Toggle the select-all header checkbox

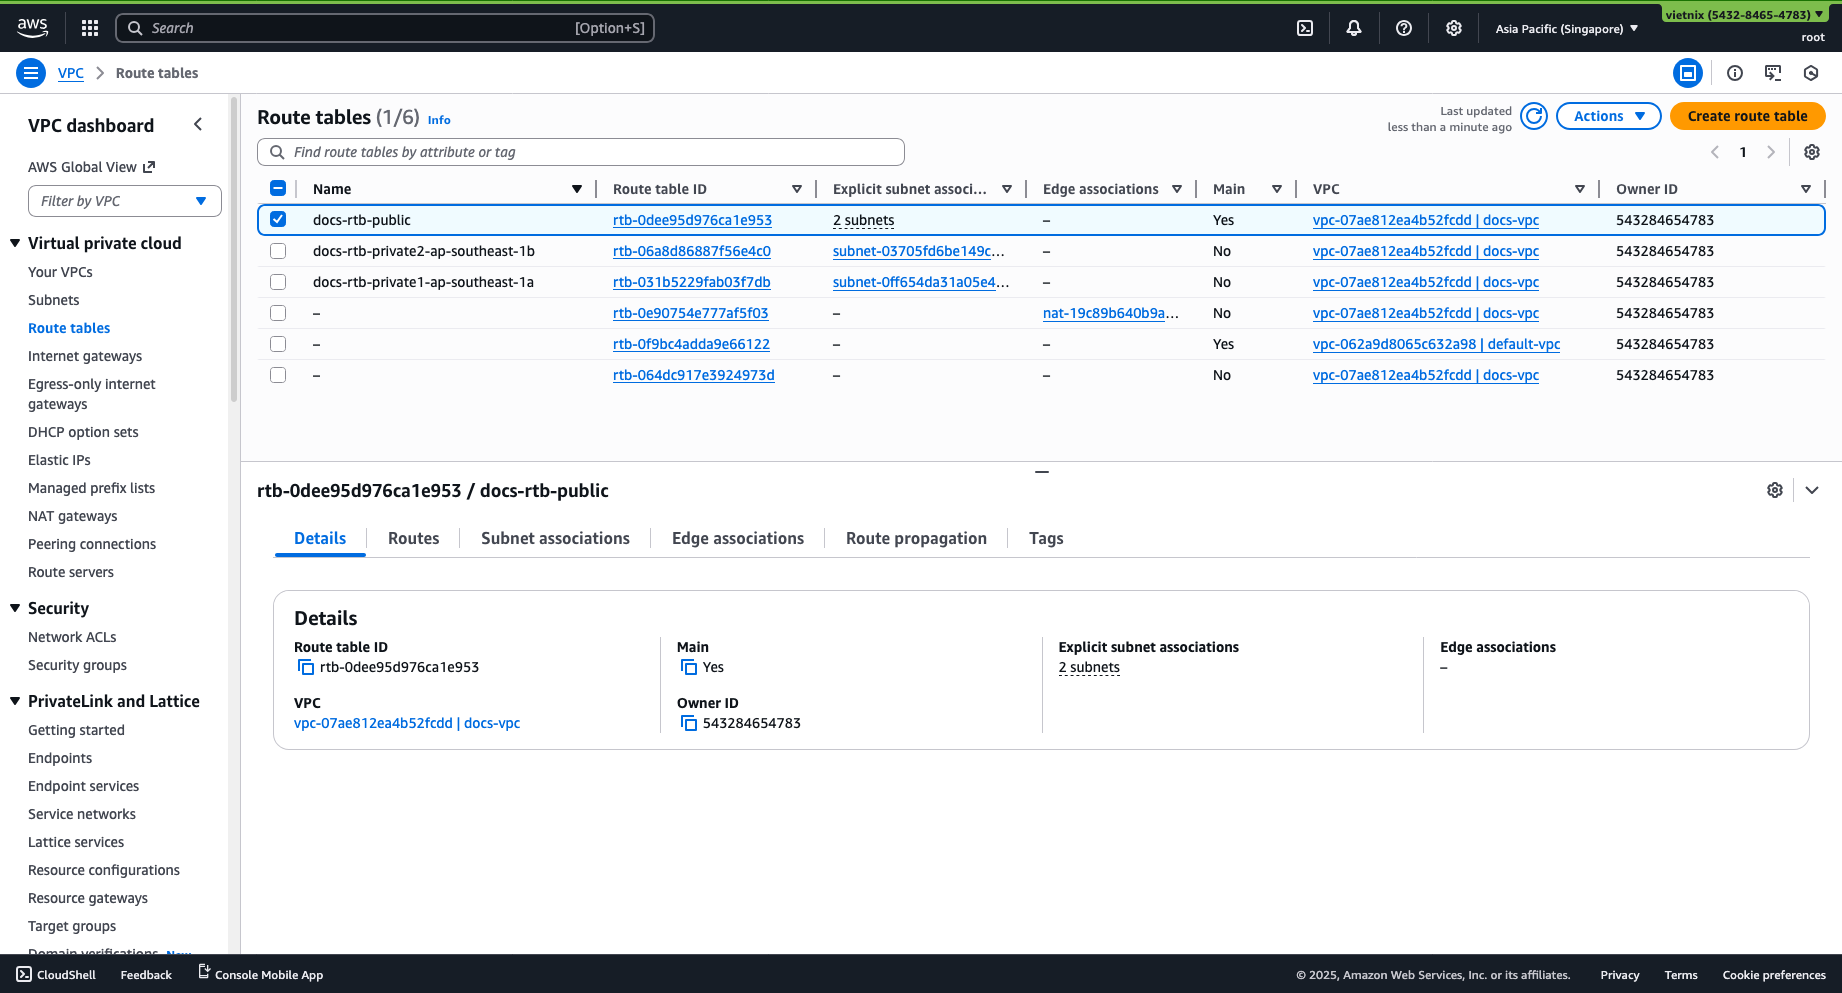(x=278, y=189)
